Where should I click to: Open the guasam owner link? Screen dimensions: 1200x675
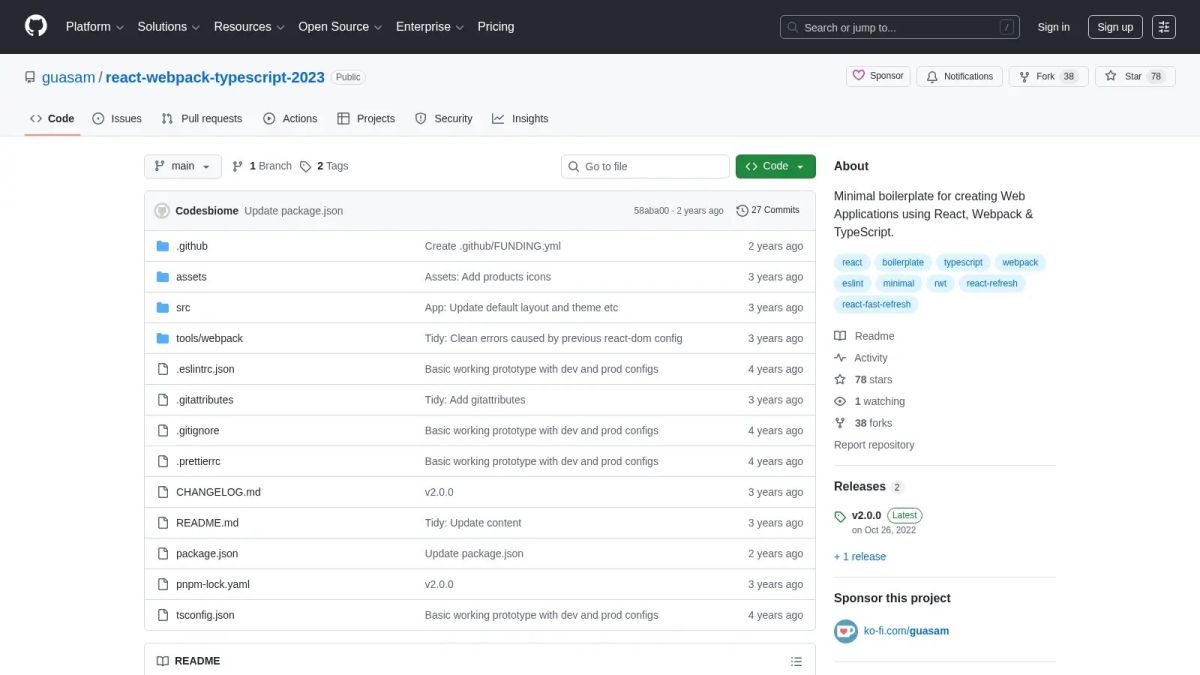68,77
